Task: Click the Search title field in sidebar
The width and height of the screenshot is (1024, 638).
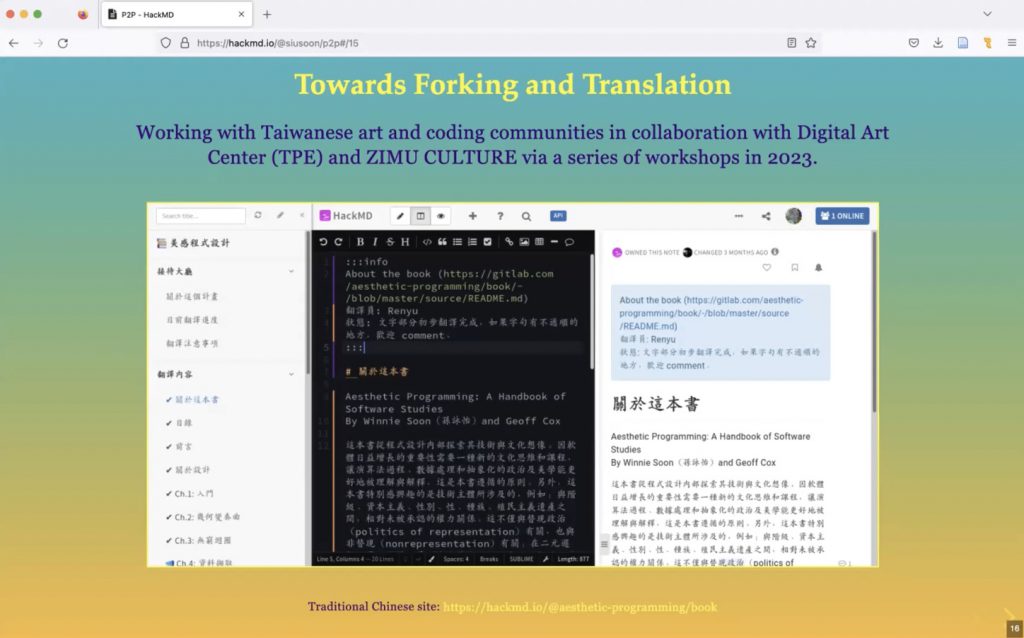Action: [x=200, y=215]
